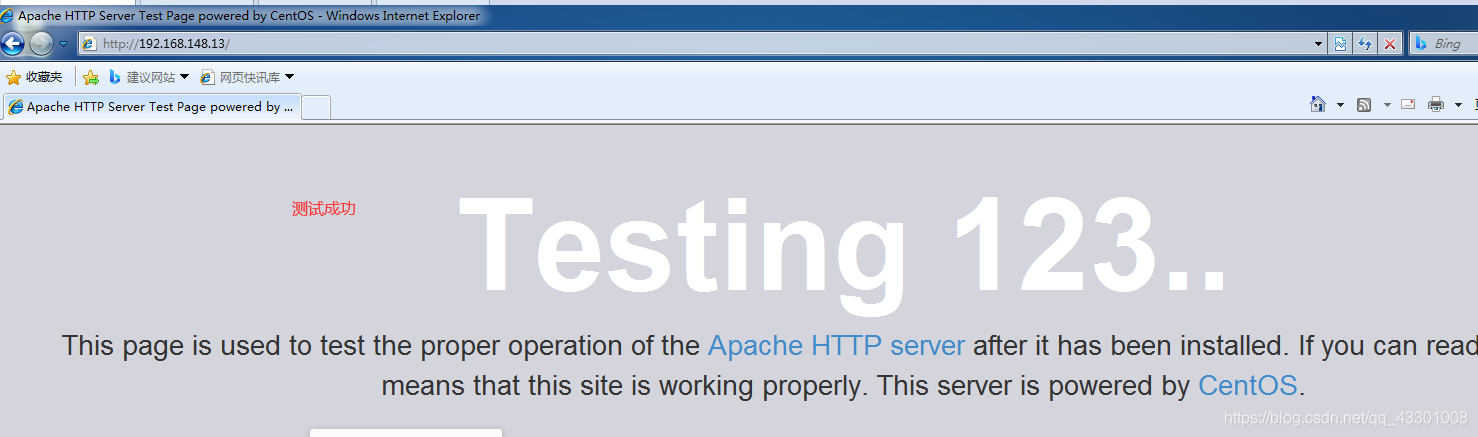Image resolution: width=1478 pixels, height=437 pixels.
Task: Go to home page via house icon
Action: pyautogui.click(x=1319, y=104)
